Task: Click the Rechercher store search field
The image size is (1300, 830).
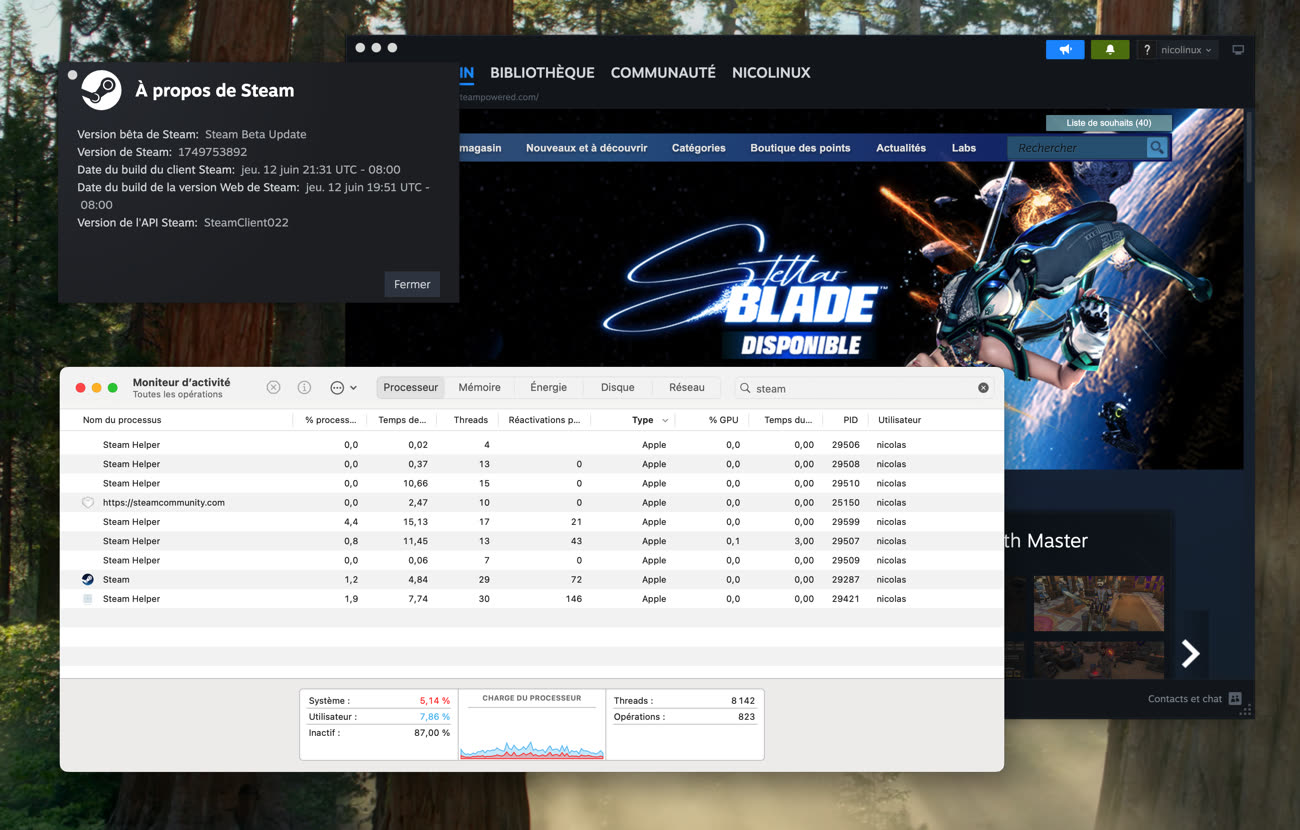Action: (x=1078, y=148)
